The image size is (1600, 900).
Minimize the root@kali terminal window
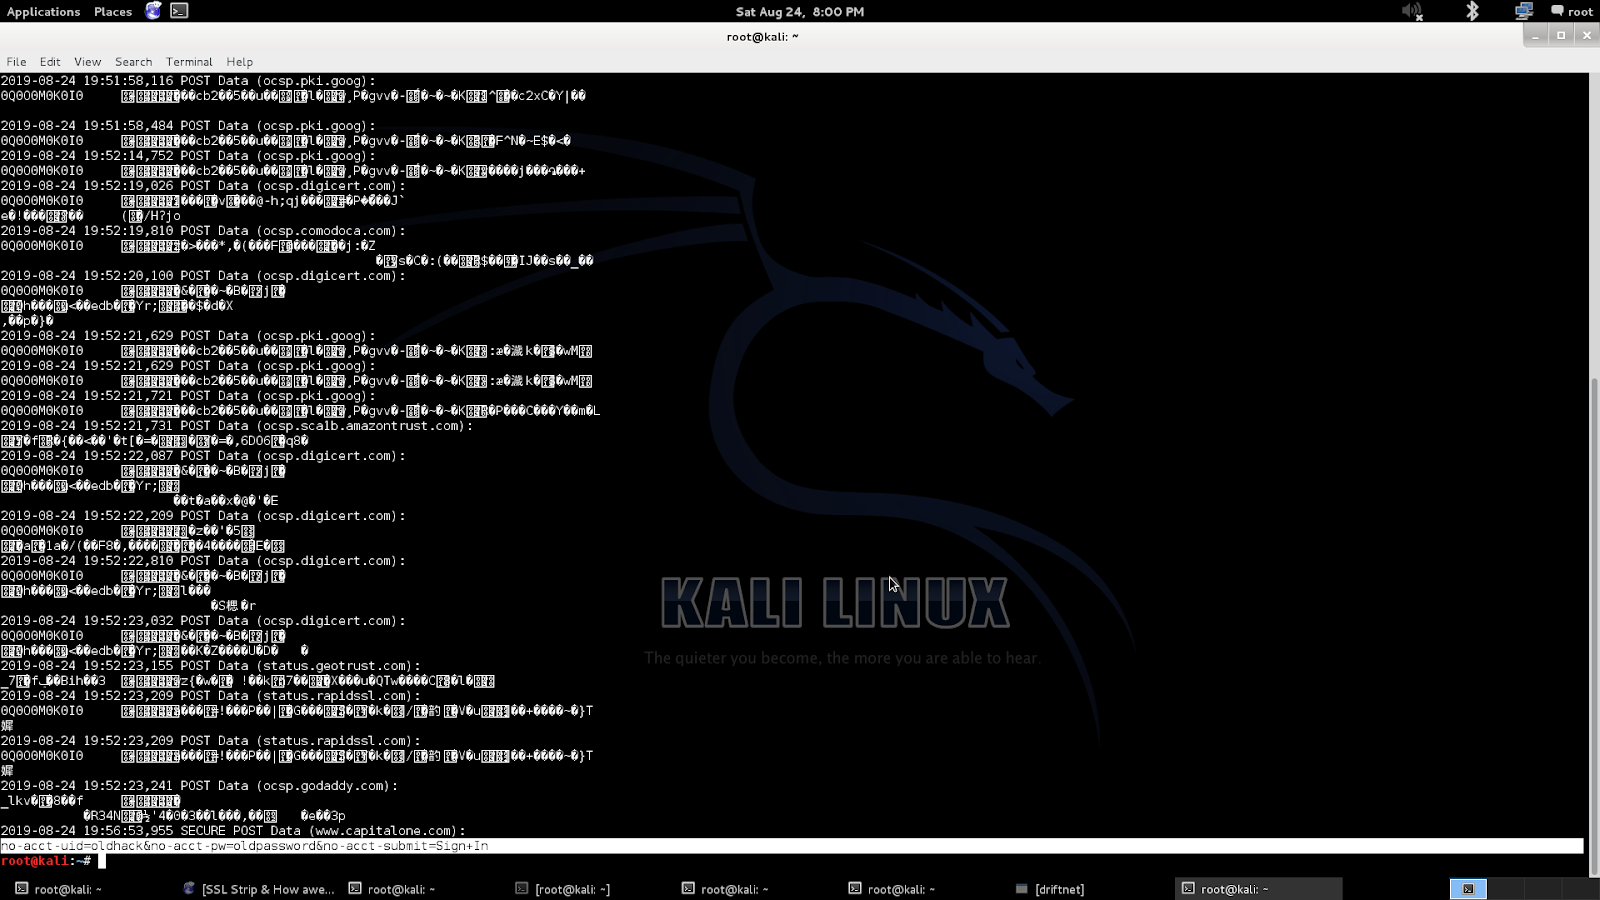click(1535, 36)
